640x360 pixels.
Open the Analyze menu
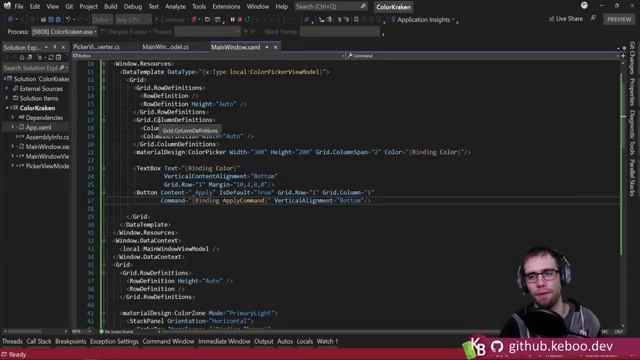tap(175, 7)
